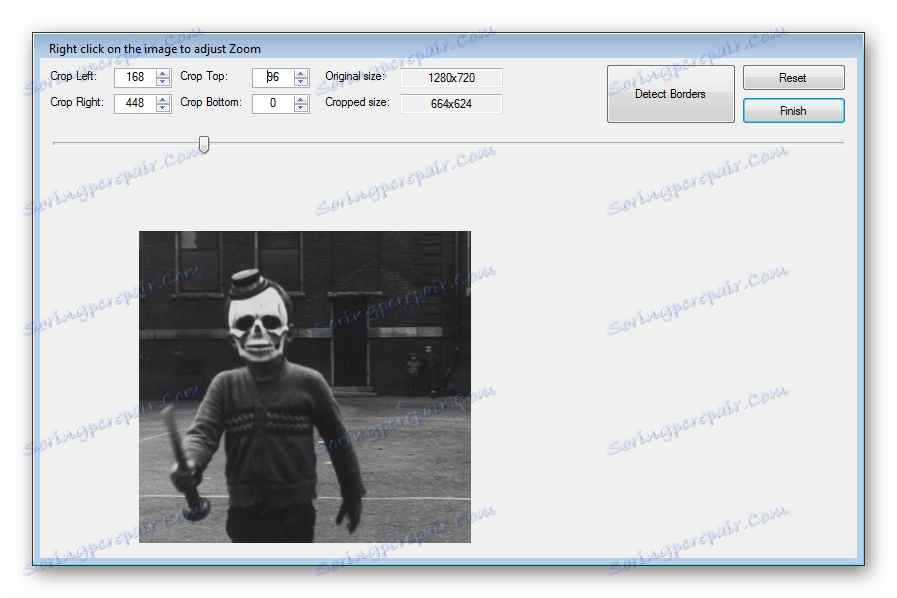Click the Crop Left label
The height and width of the screenshot is (598, 897).
74,76
